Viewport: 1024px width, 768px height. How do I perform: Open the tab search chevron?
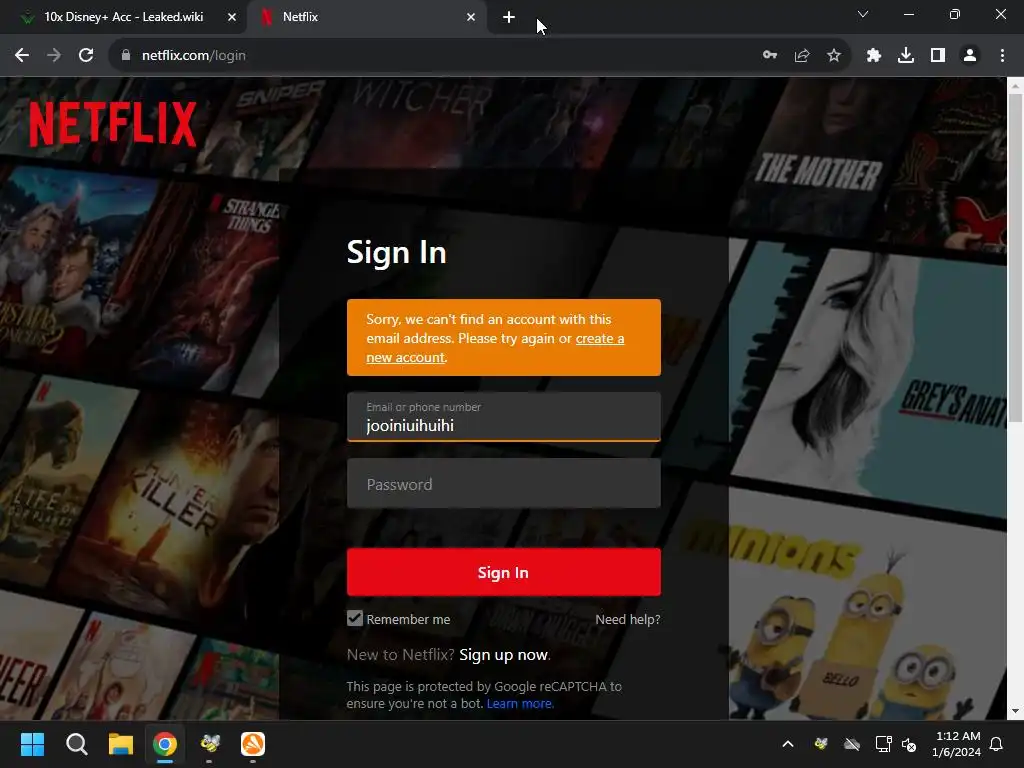(863, 14)
